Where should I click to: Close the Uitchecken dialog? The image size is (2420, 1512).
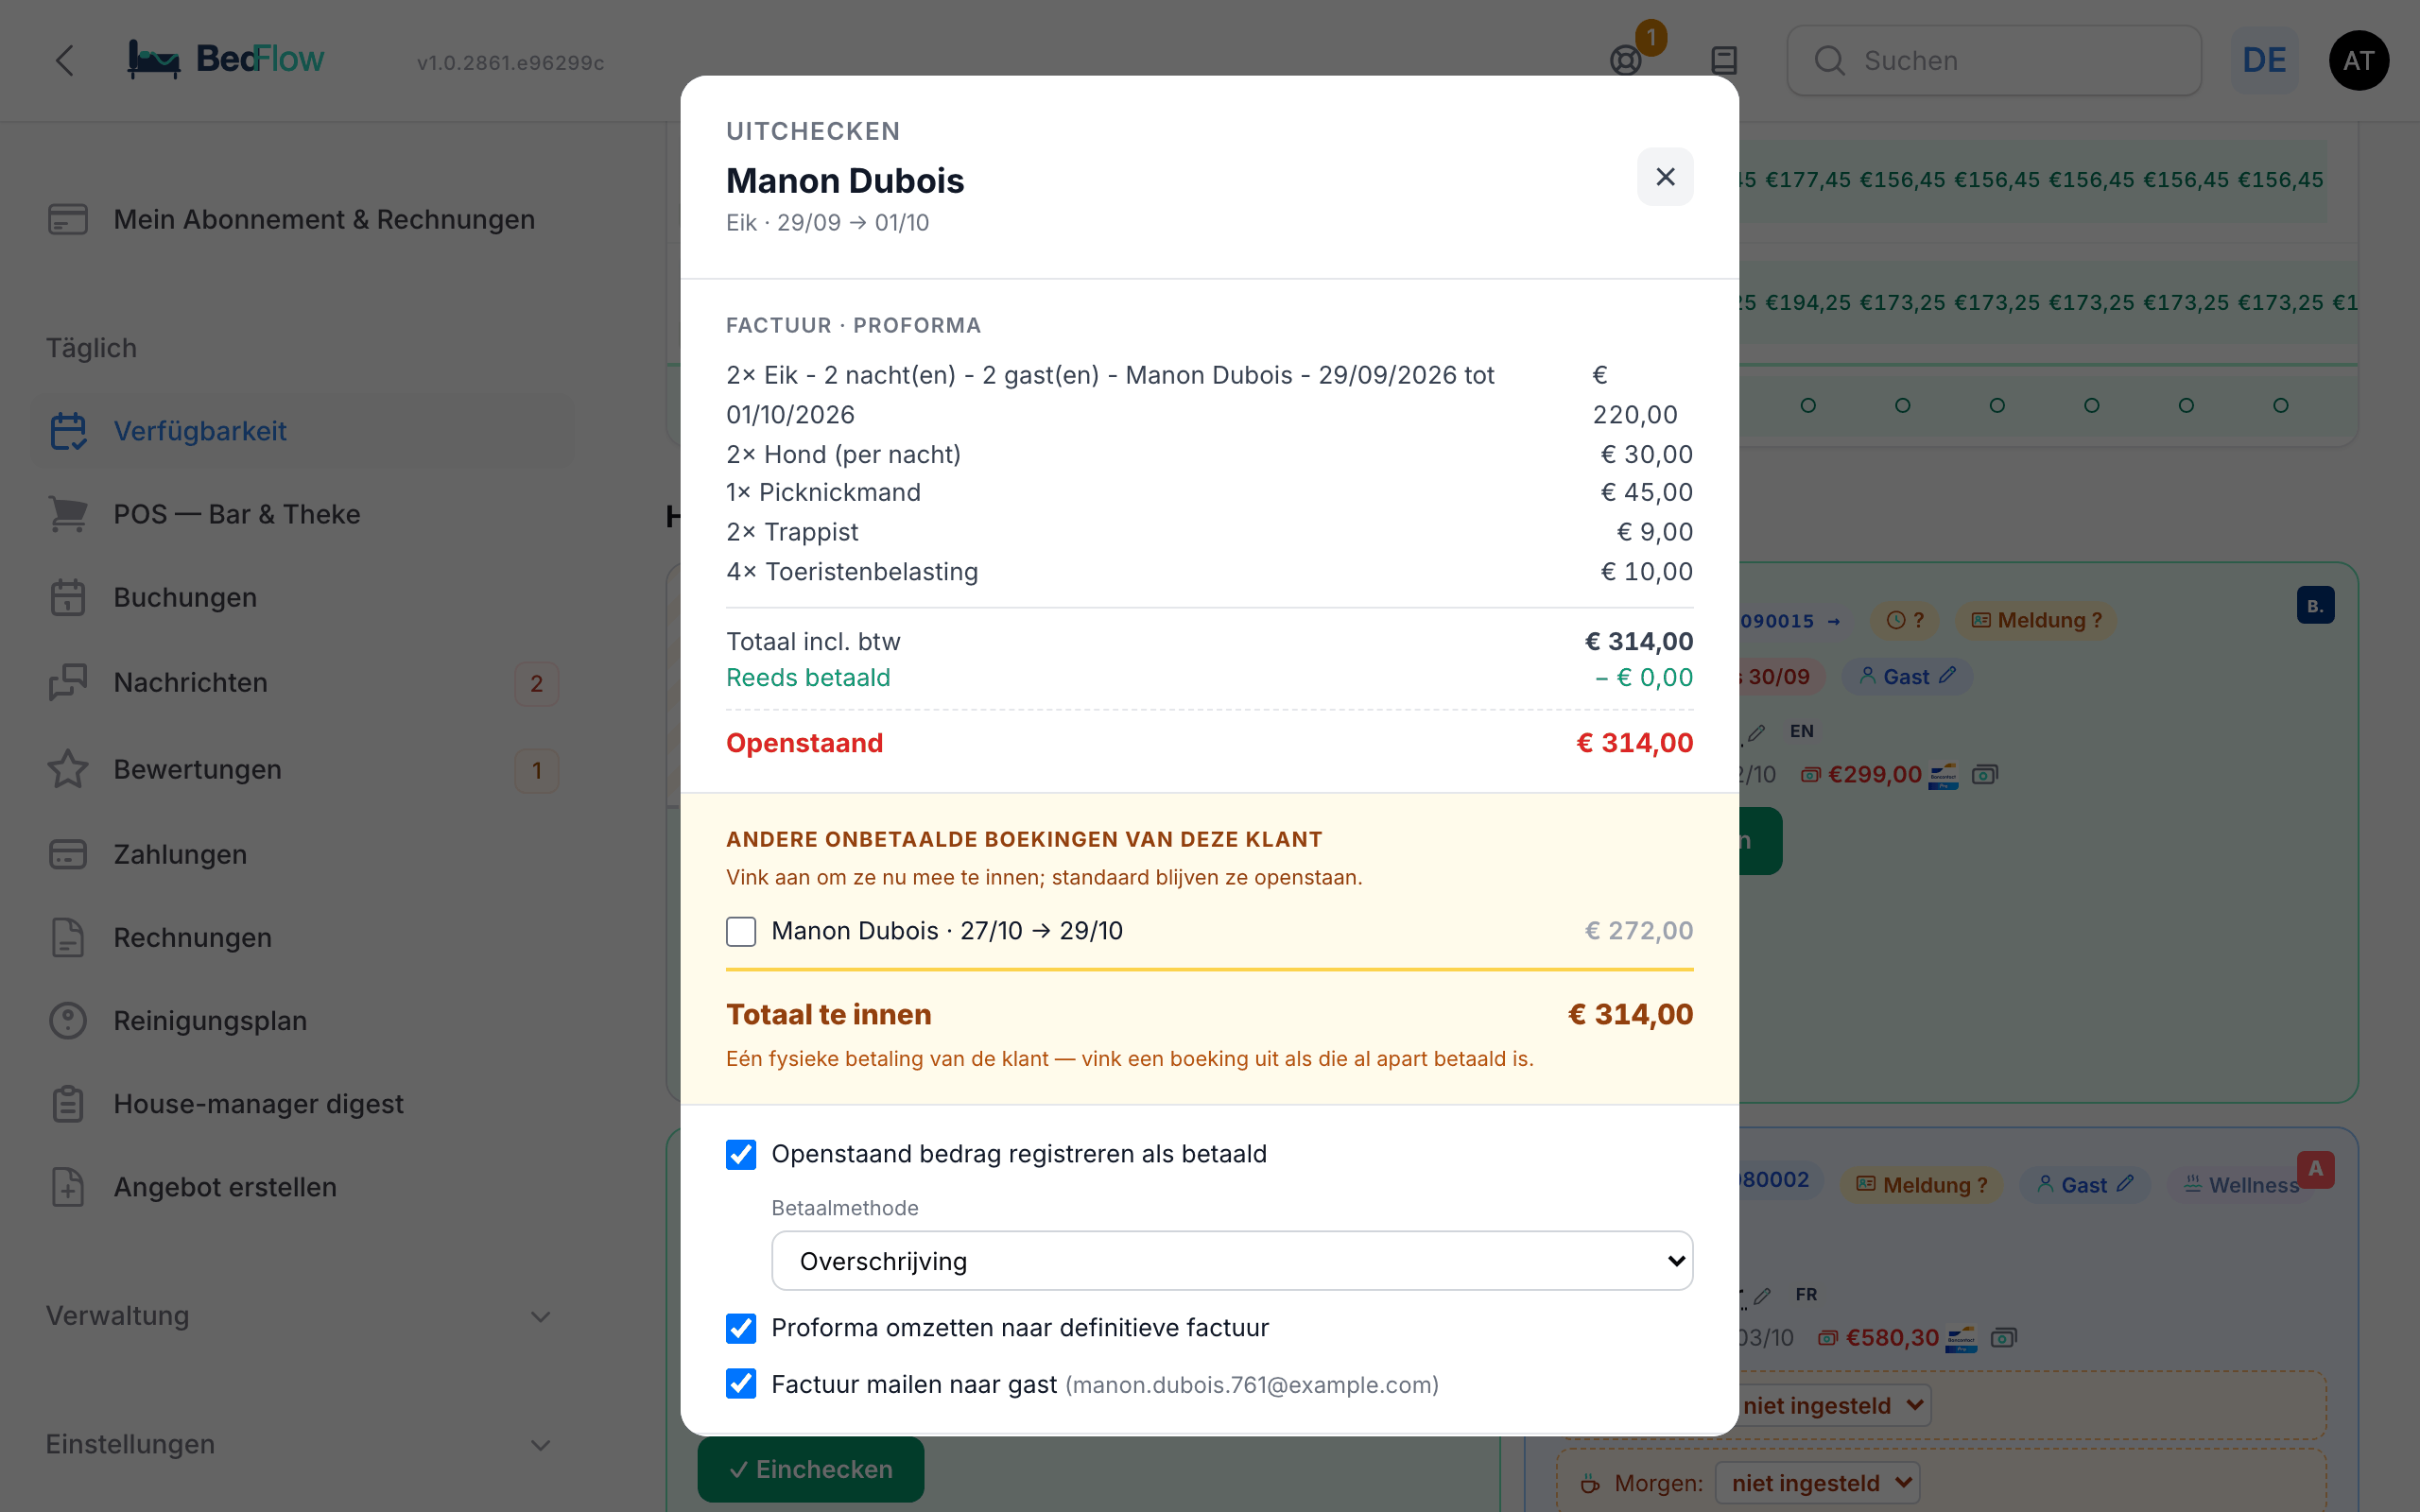point(1665,177)
